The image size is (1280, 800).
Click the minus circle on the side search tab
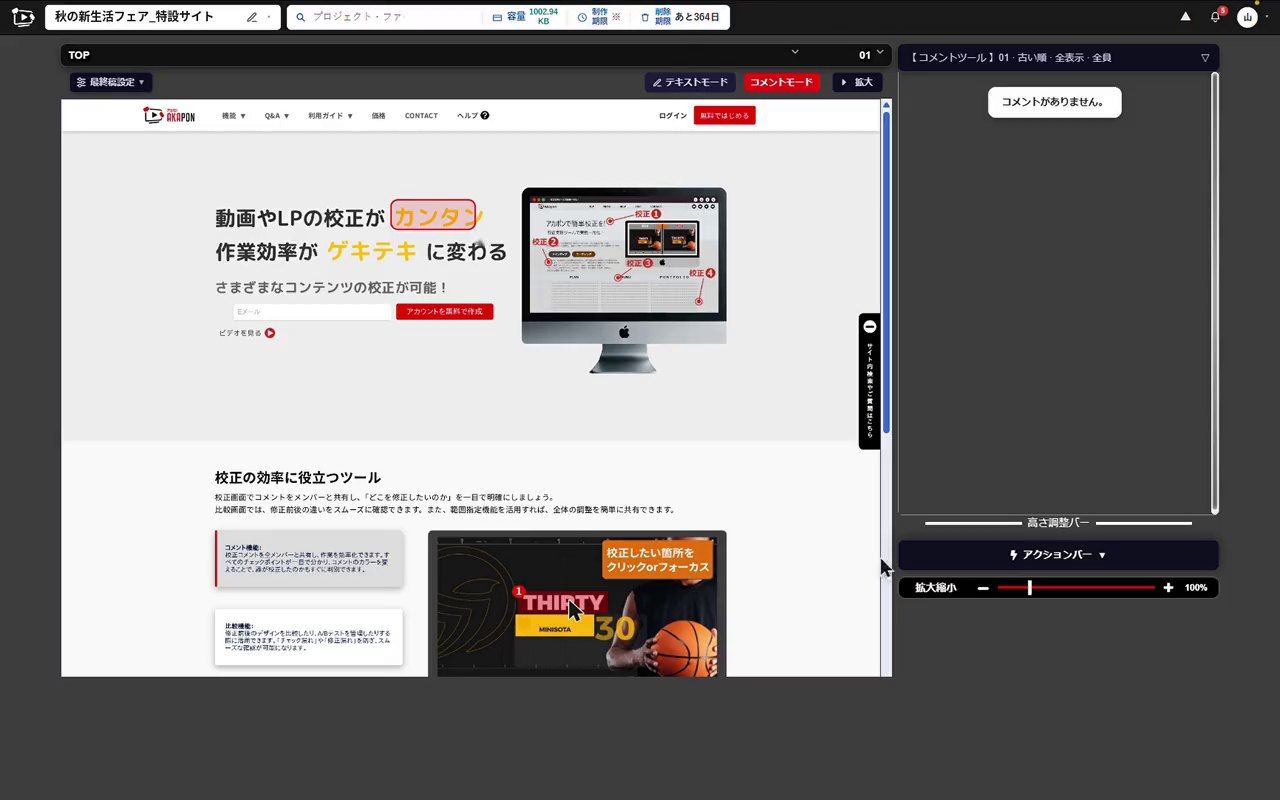pyautogui.click(x=870, y=327)
